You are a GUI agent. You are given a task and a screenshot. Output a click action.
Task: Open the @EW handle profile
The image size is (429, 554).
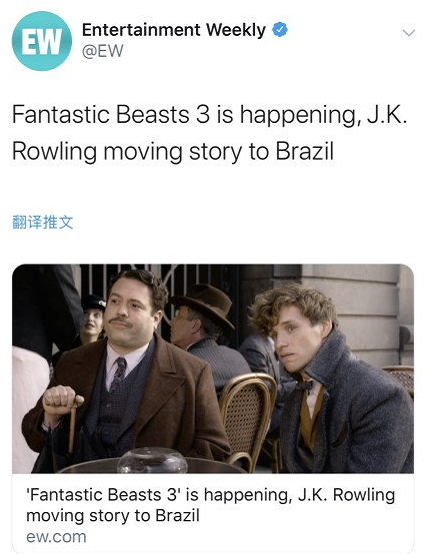[x=102, y=51]
